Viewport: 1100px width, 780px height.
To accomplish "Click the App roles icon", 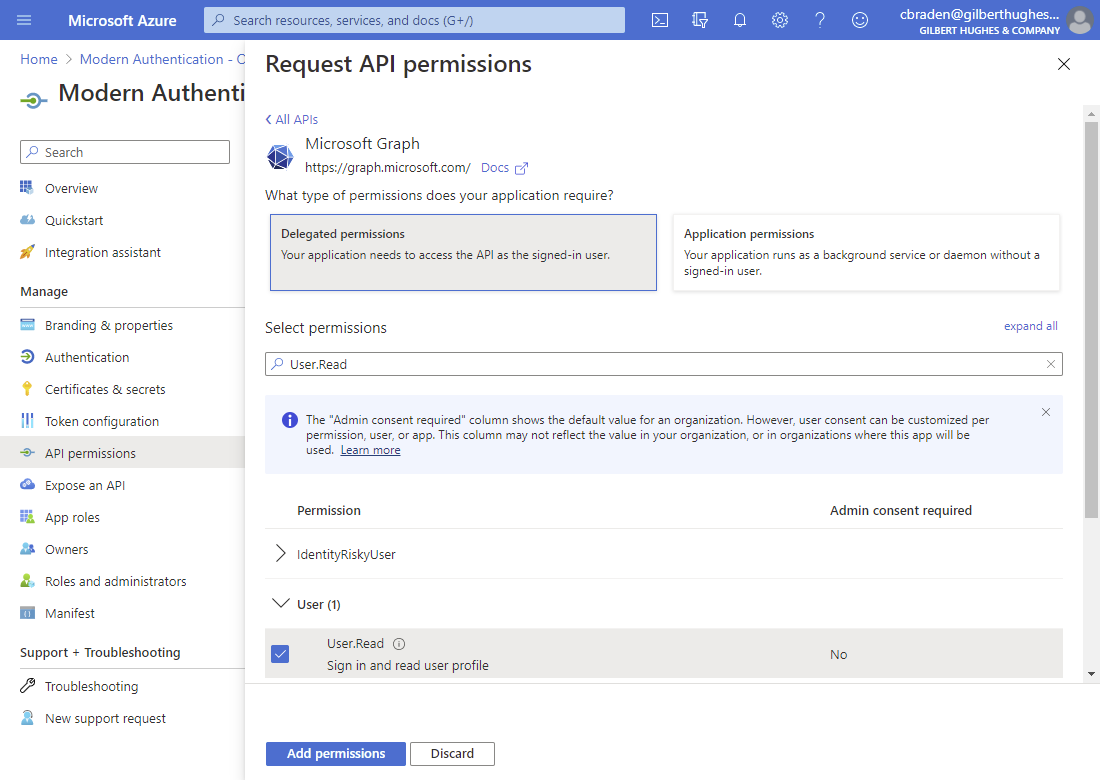I will coord(27,517).
